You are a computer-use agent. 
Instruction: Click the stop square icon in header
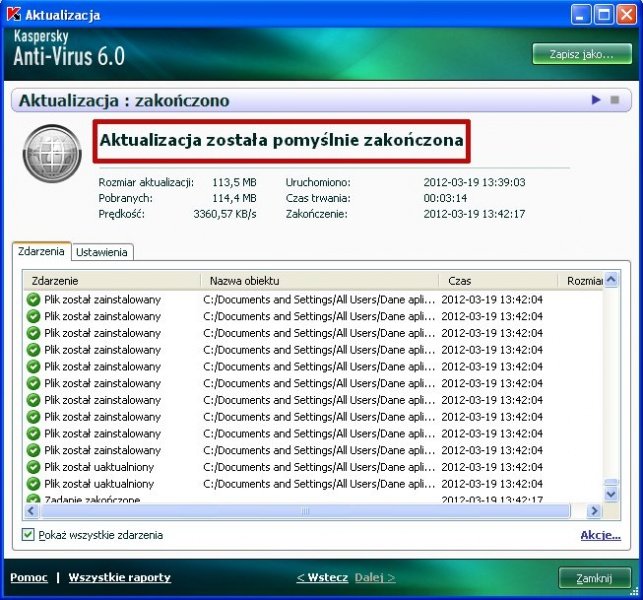pos(615,100)
